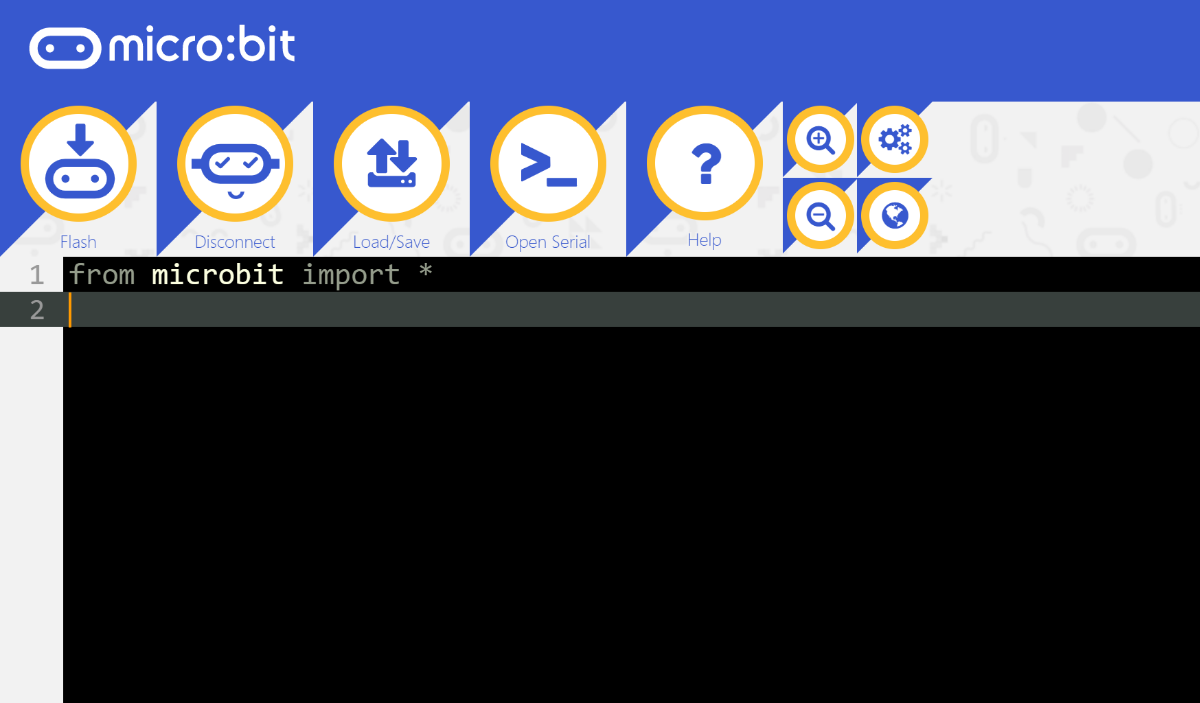Open the settings gears icon
The width and height of the screenshot is (1200, 703).
tap(895, 140)
